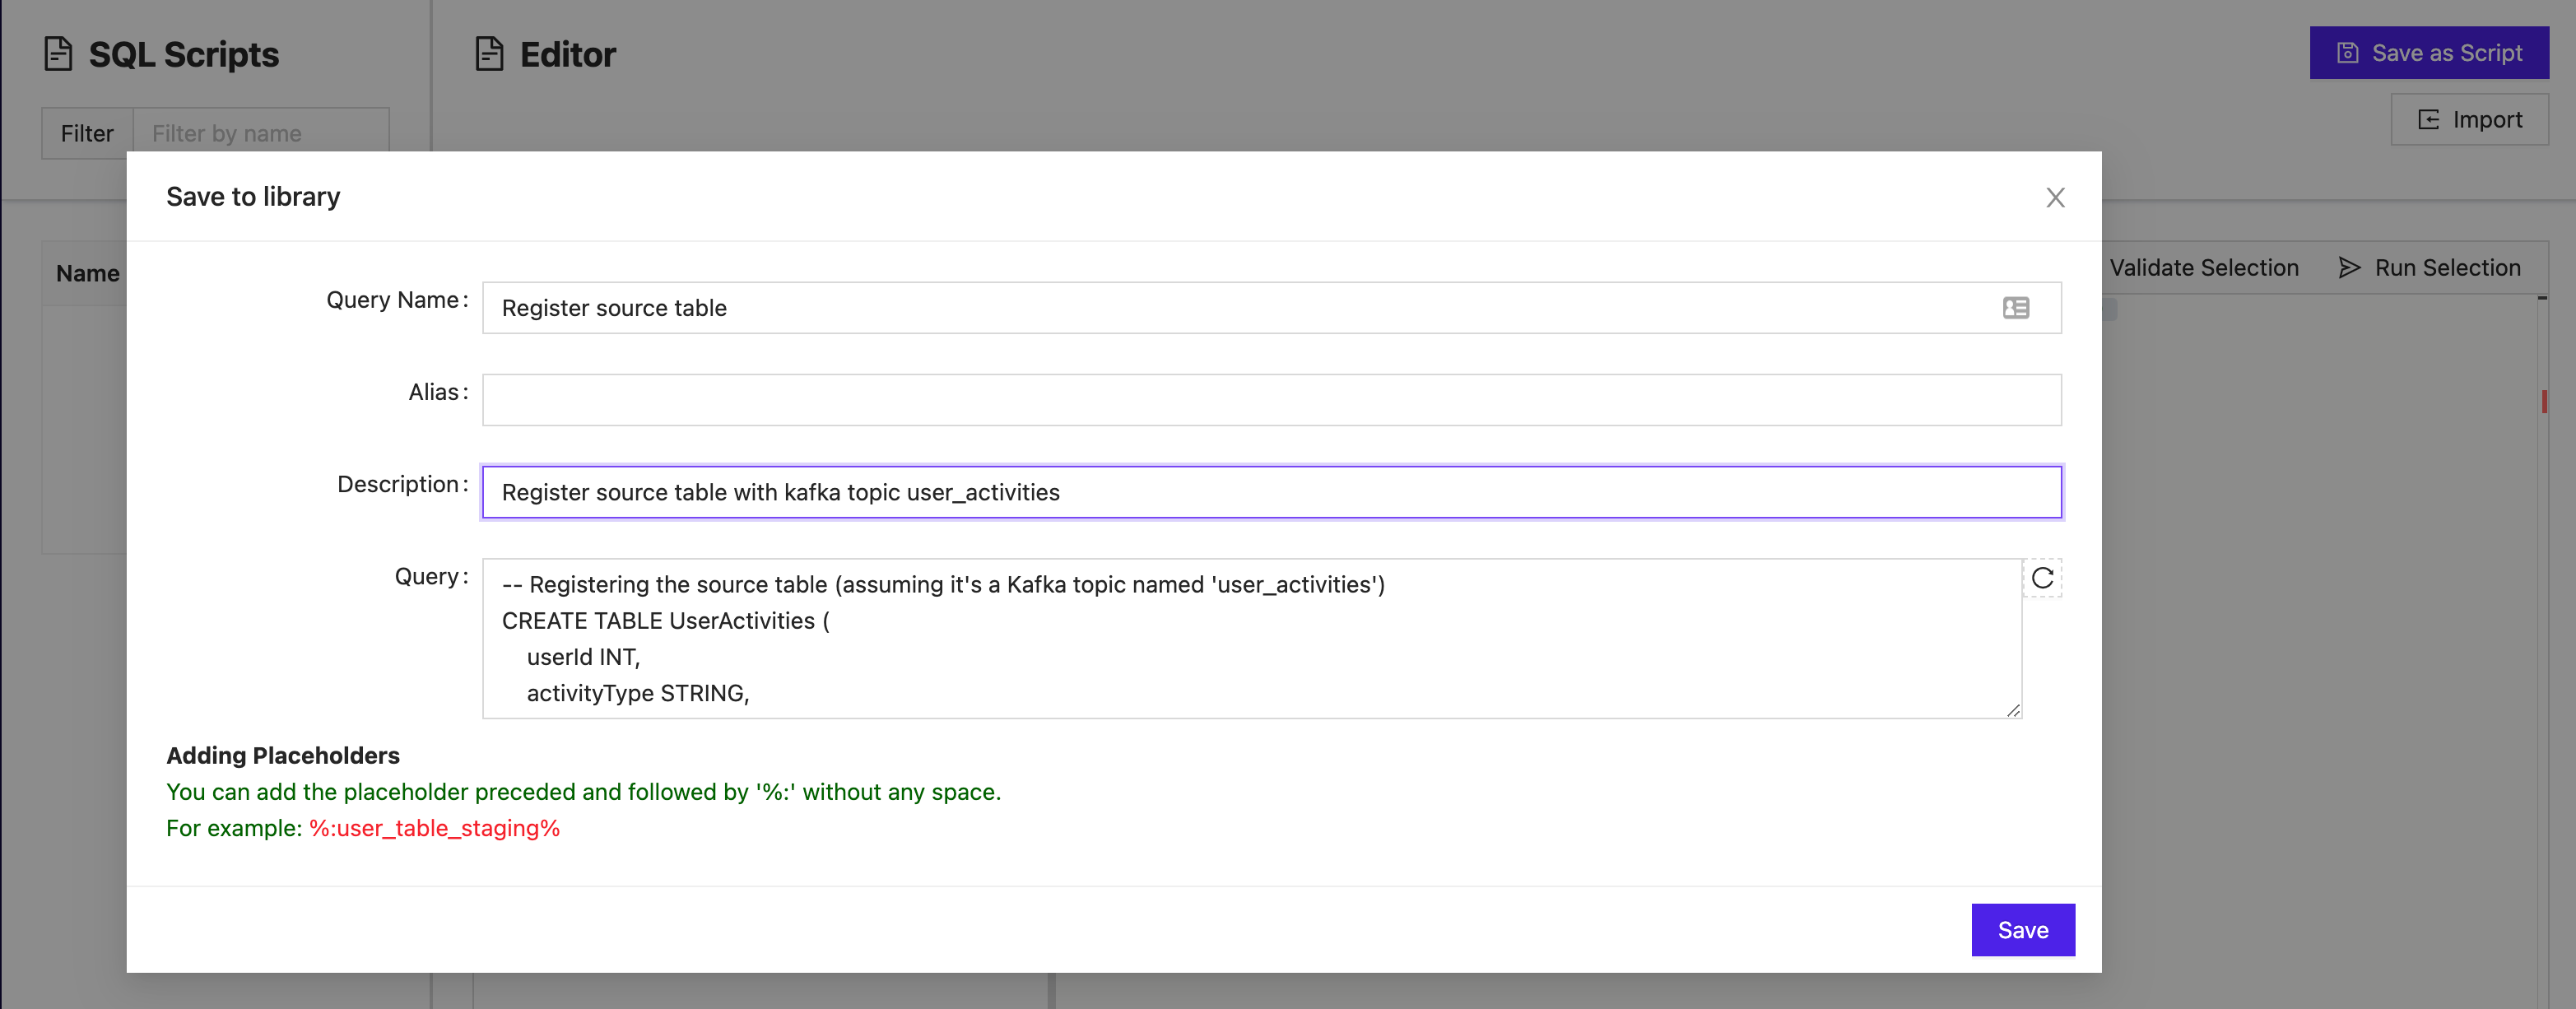Viewport: 2576px width, 1009px height.
Task: Click Run Selection in the editor toolbar
Action: pos(2429,268)
